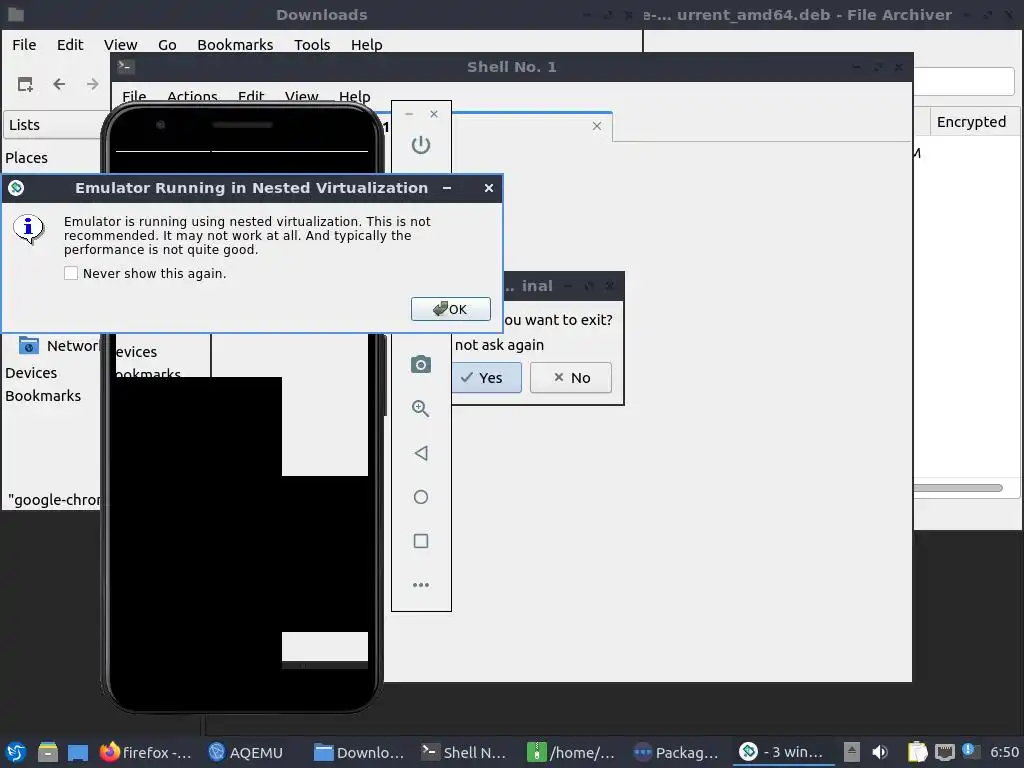Click the horizontal scrollbar in File Archiver
The image size is (1024, 768).
point(957,488)
